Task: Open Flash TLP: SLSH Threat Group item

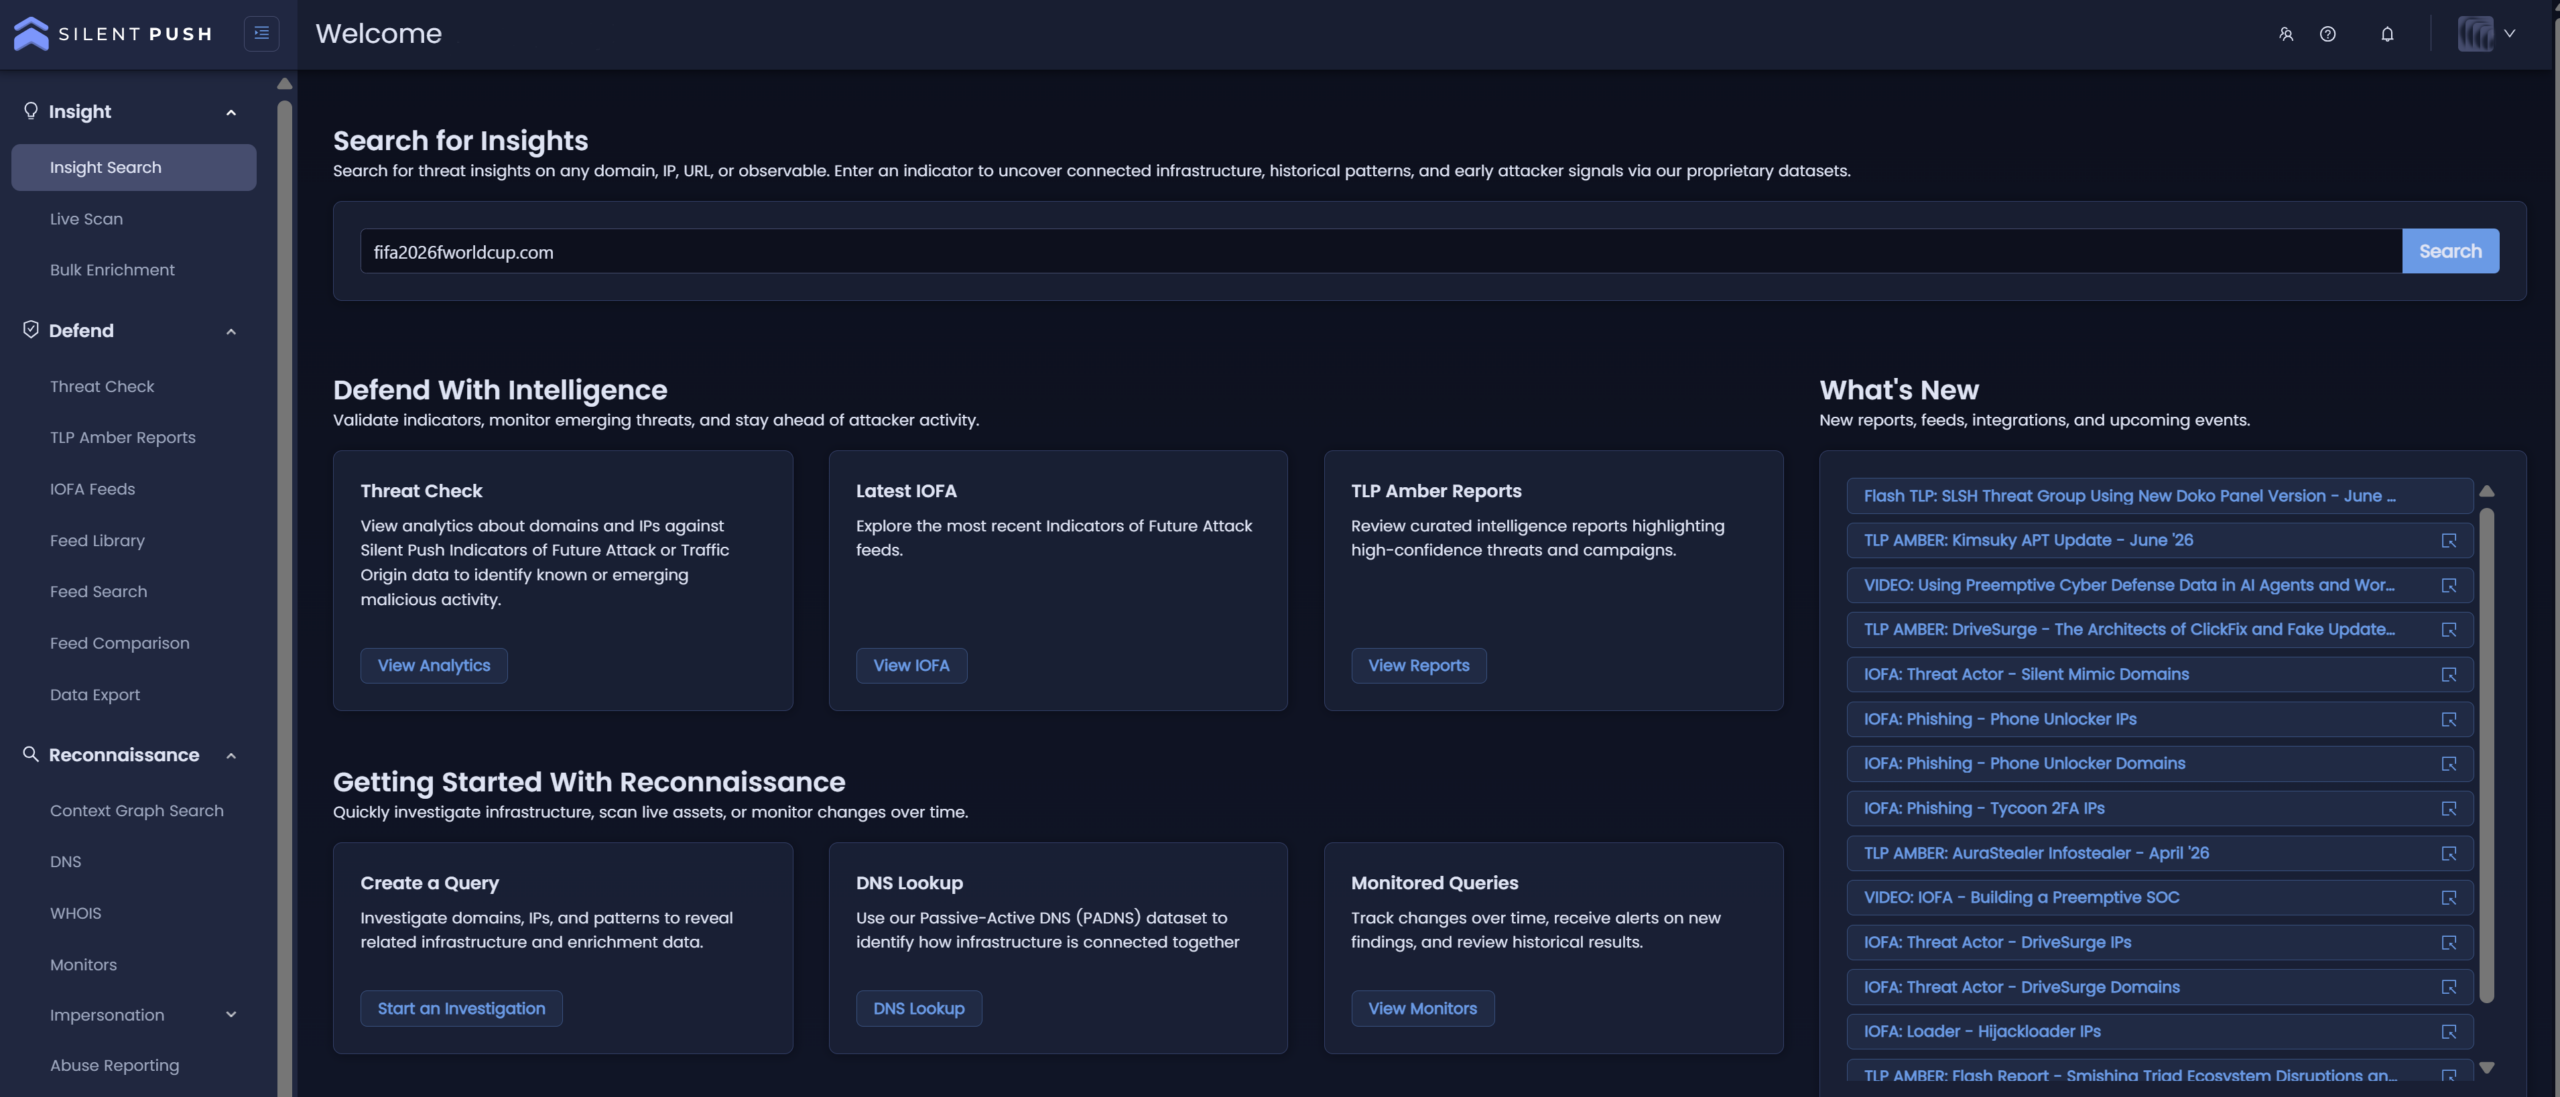Action: (x=2160, y=496)
